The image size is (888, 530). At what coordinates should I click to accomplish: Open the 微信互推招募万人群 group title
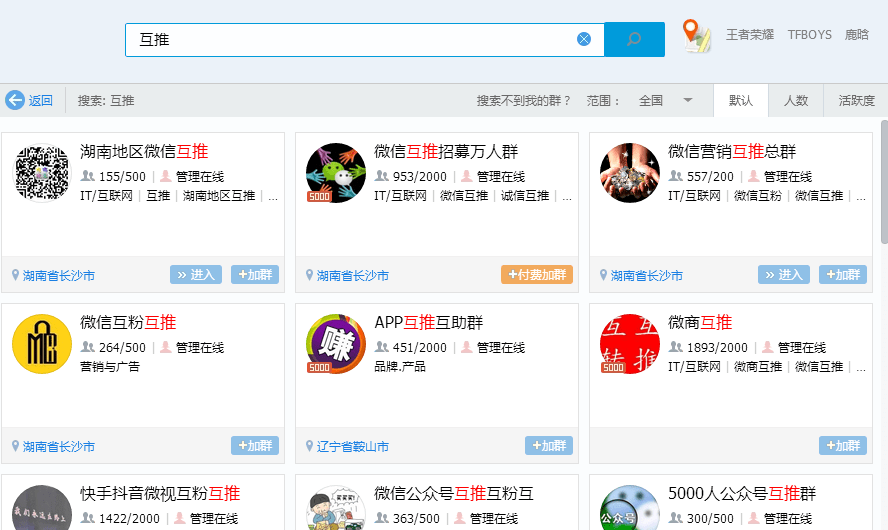pyautogui.click(x=446, y=151)
